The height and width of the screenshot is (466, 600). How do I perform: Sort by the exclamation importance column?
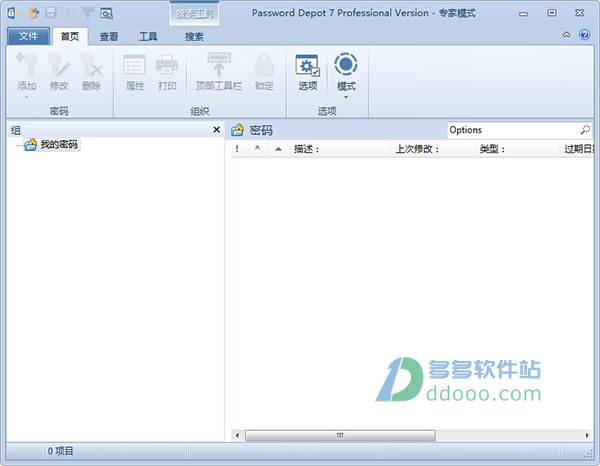(237, 149)
